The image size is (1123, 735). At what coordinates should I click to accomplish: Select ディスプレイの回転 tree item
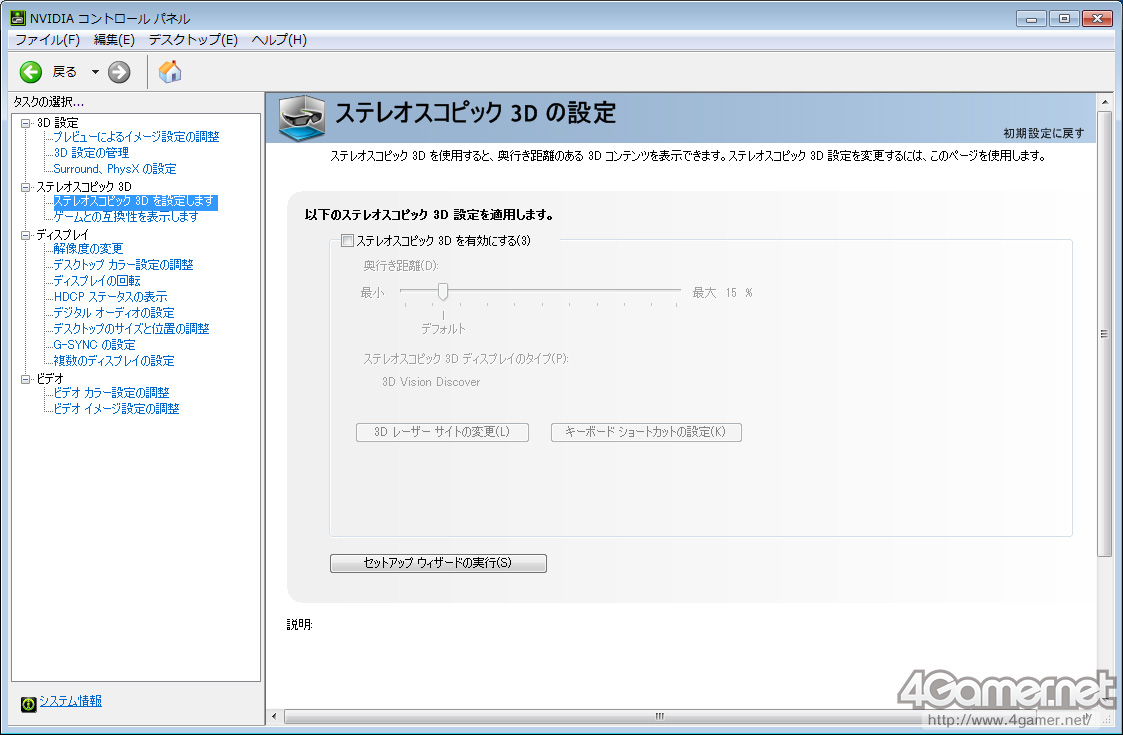tap(97, 281)
